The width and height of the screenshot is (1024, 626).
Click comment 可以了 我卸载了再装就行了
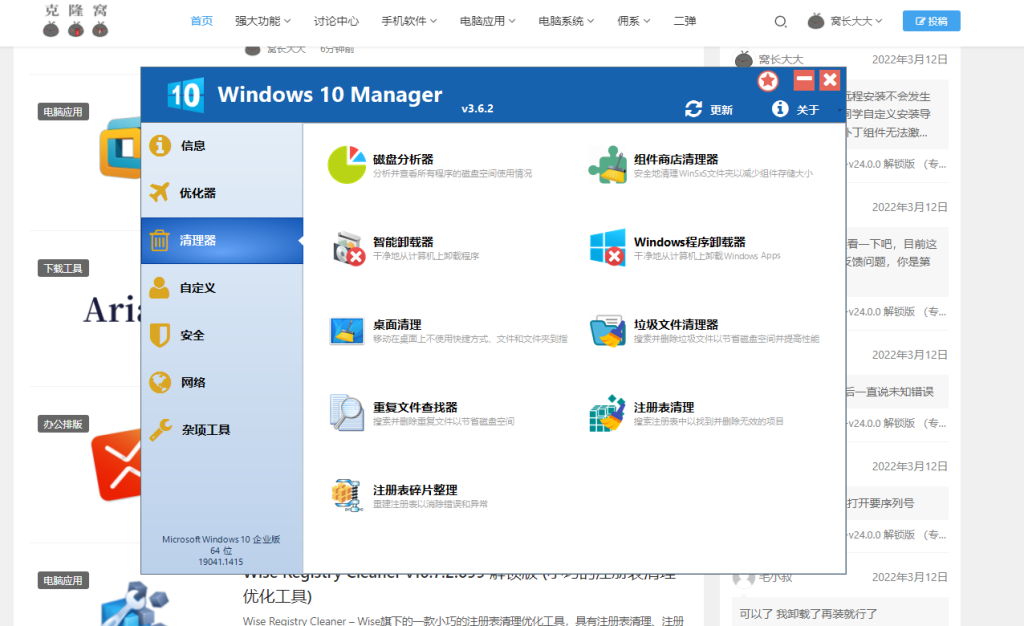tap(808, 614)
